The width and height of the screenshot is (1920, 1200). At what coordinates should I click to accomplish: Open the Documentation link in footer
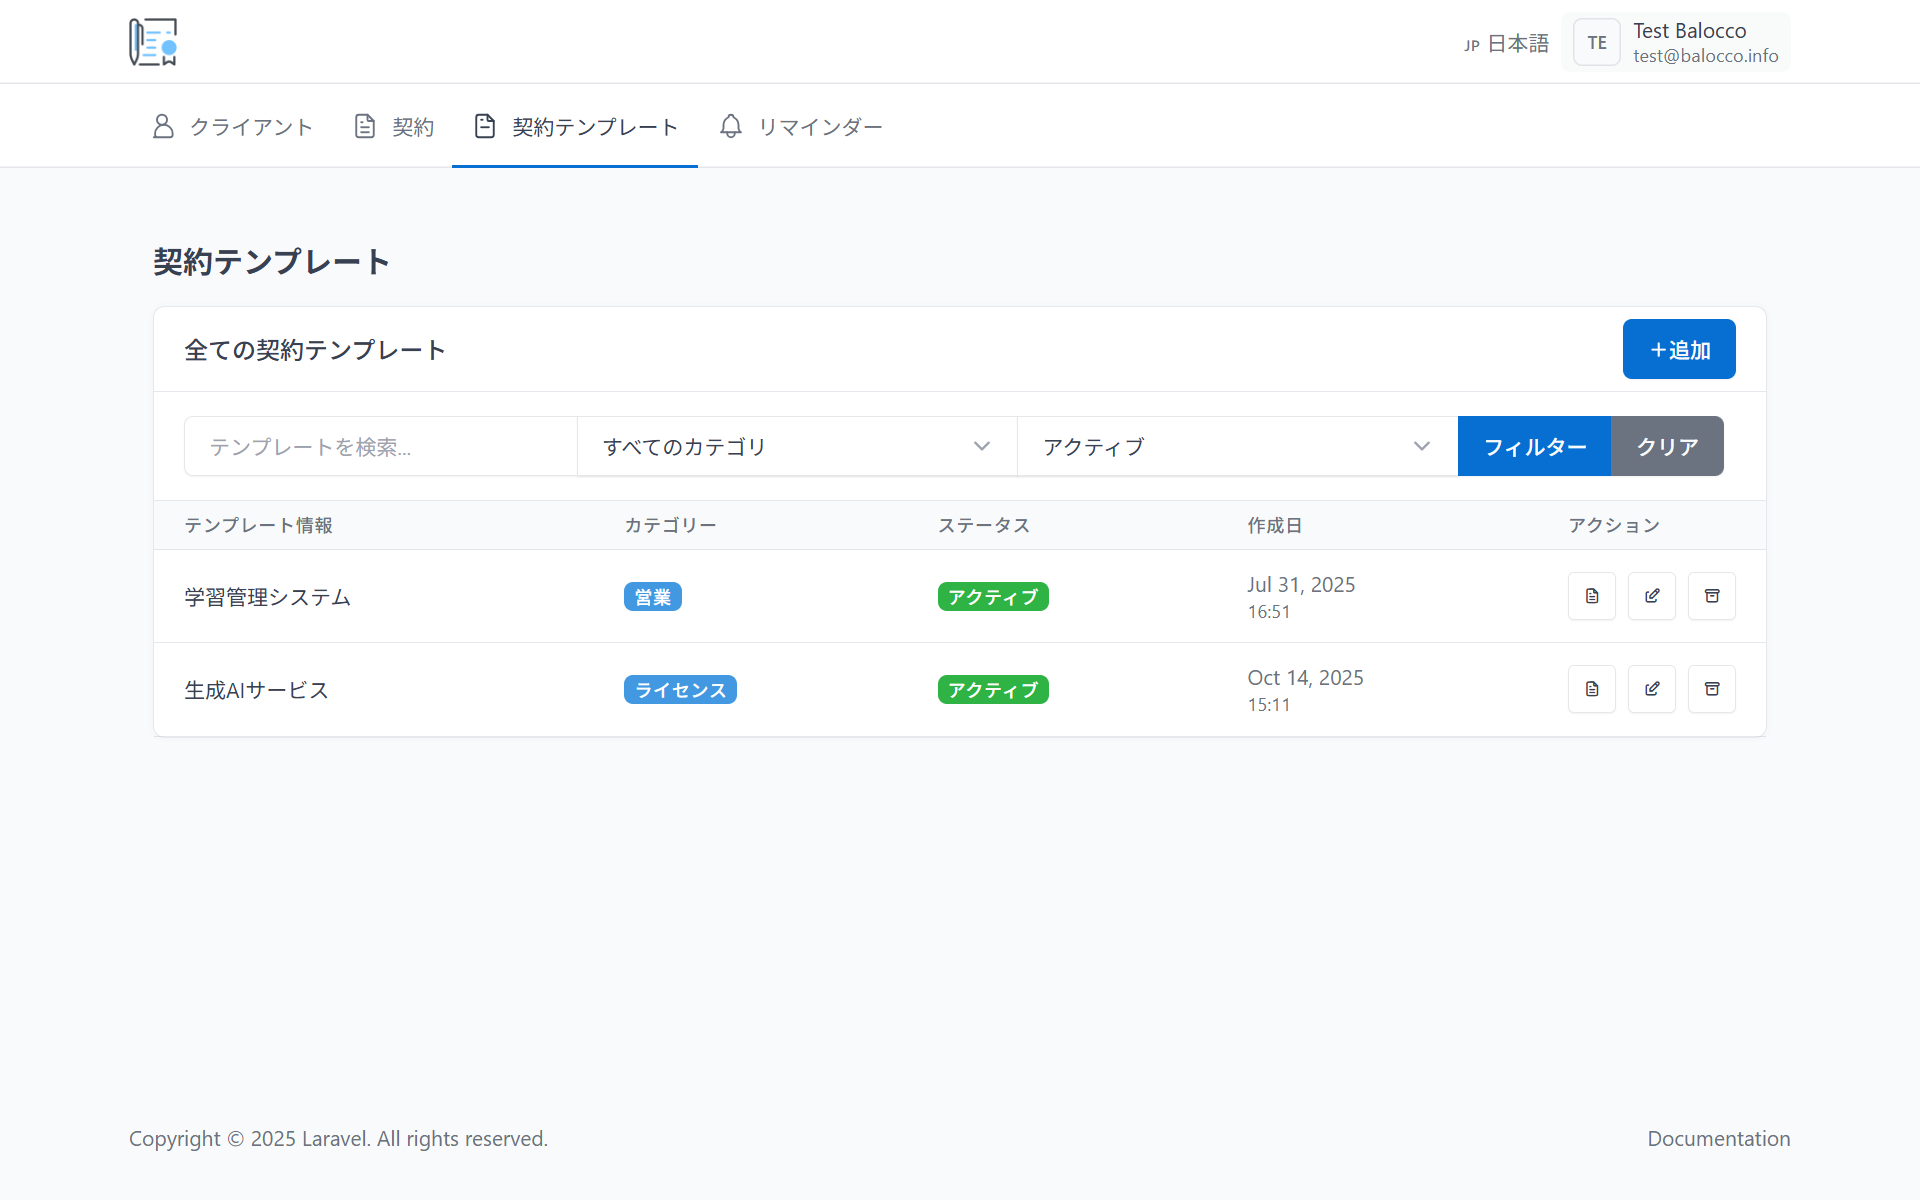[1718, 1139]
